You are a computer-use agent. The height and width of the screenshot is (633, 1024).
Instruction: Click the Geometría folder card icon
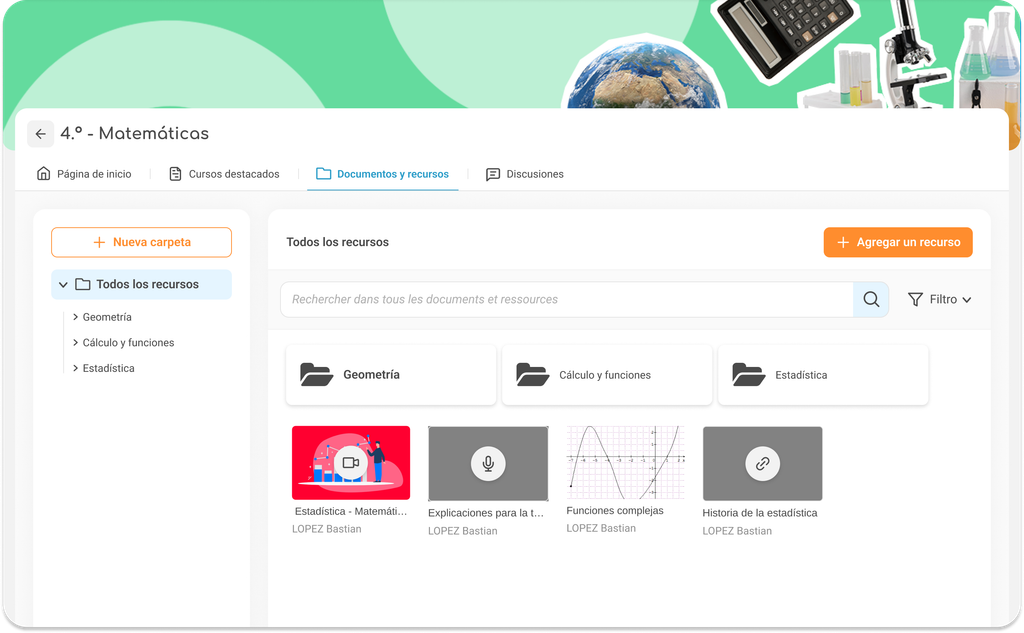317,374
